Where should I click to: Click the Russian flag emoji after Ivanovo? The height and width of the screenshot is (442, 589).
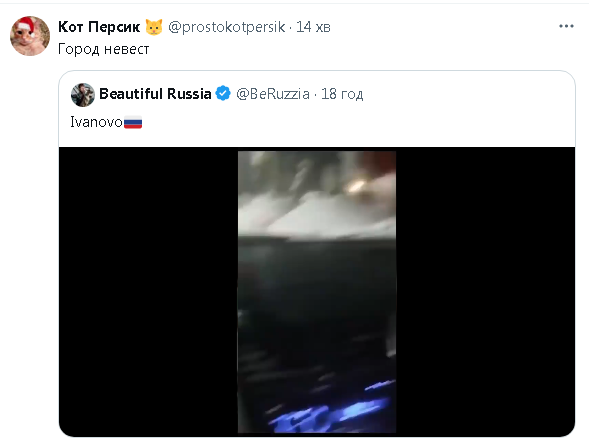(x=133, y=122)
